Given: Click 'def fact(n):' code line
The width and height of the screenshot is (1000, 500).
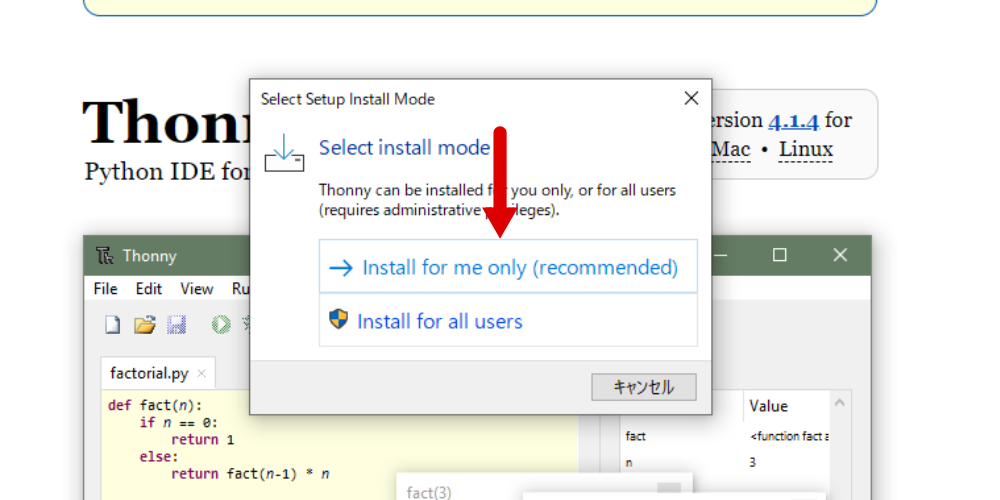Looking at the screenshot, I should pos(154,406).
